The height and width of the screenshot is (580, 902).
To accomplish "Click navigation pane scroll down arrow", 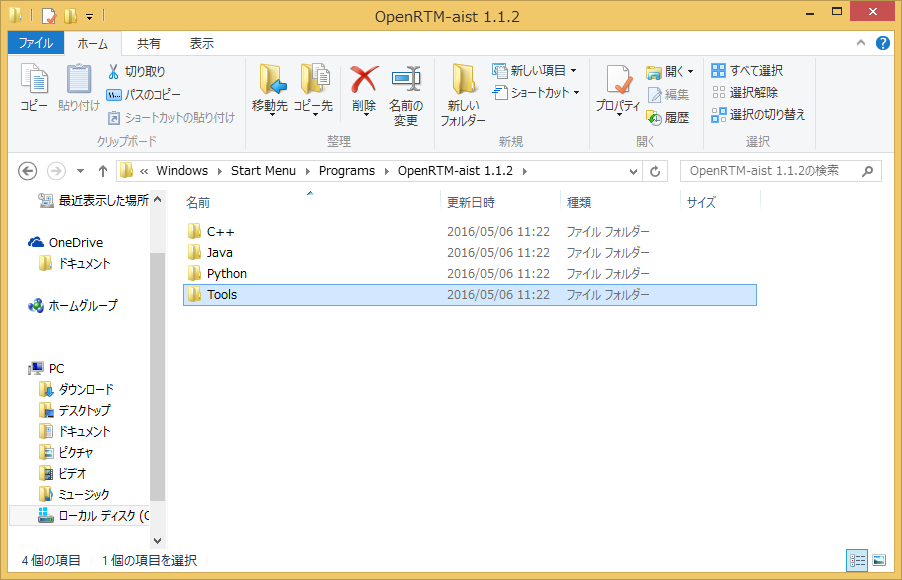I will (x=158, y=541).
